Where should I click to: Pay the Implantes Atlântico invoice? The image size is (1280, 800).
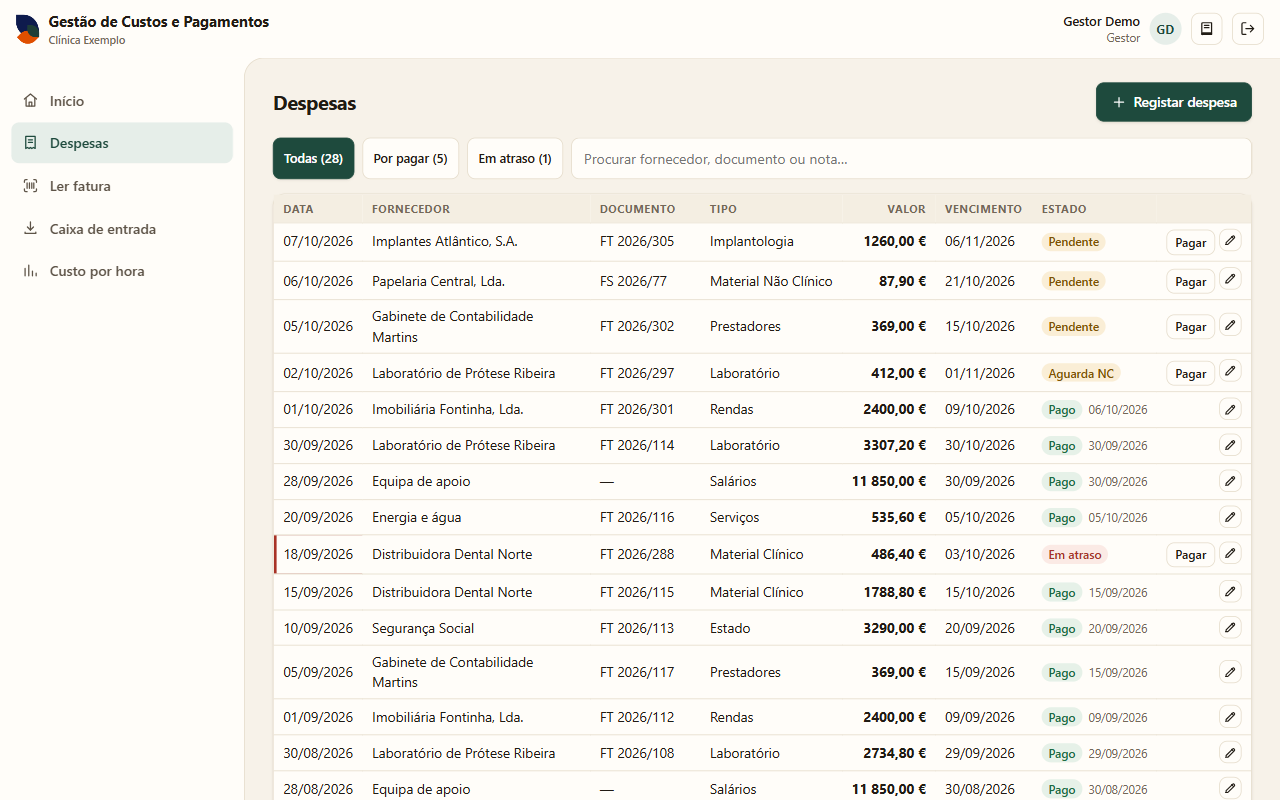(1190, 243)
